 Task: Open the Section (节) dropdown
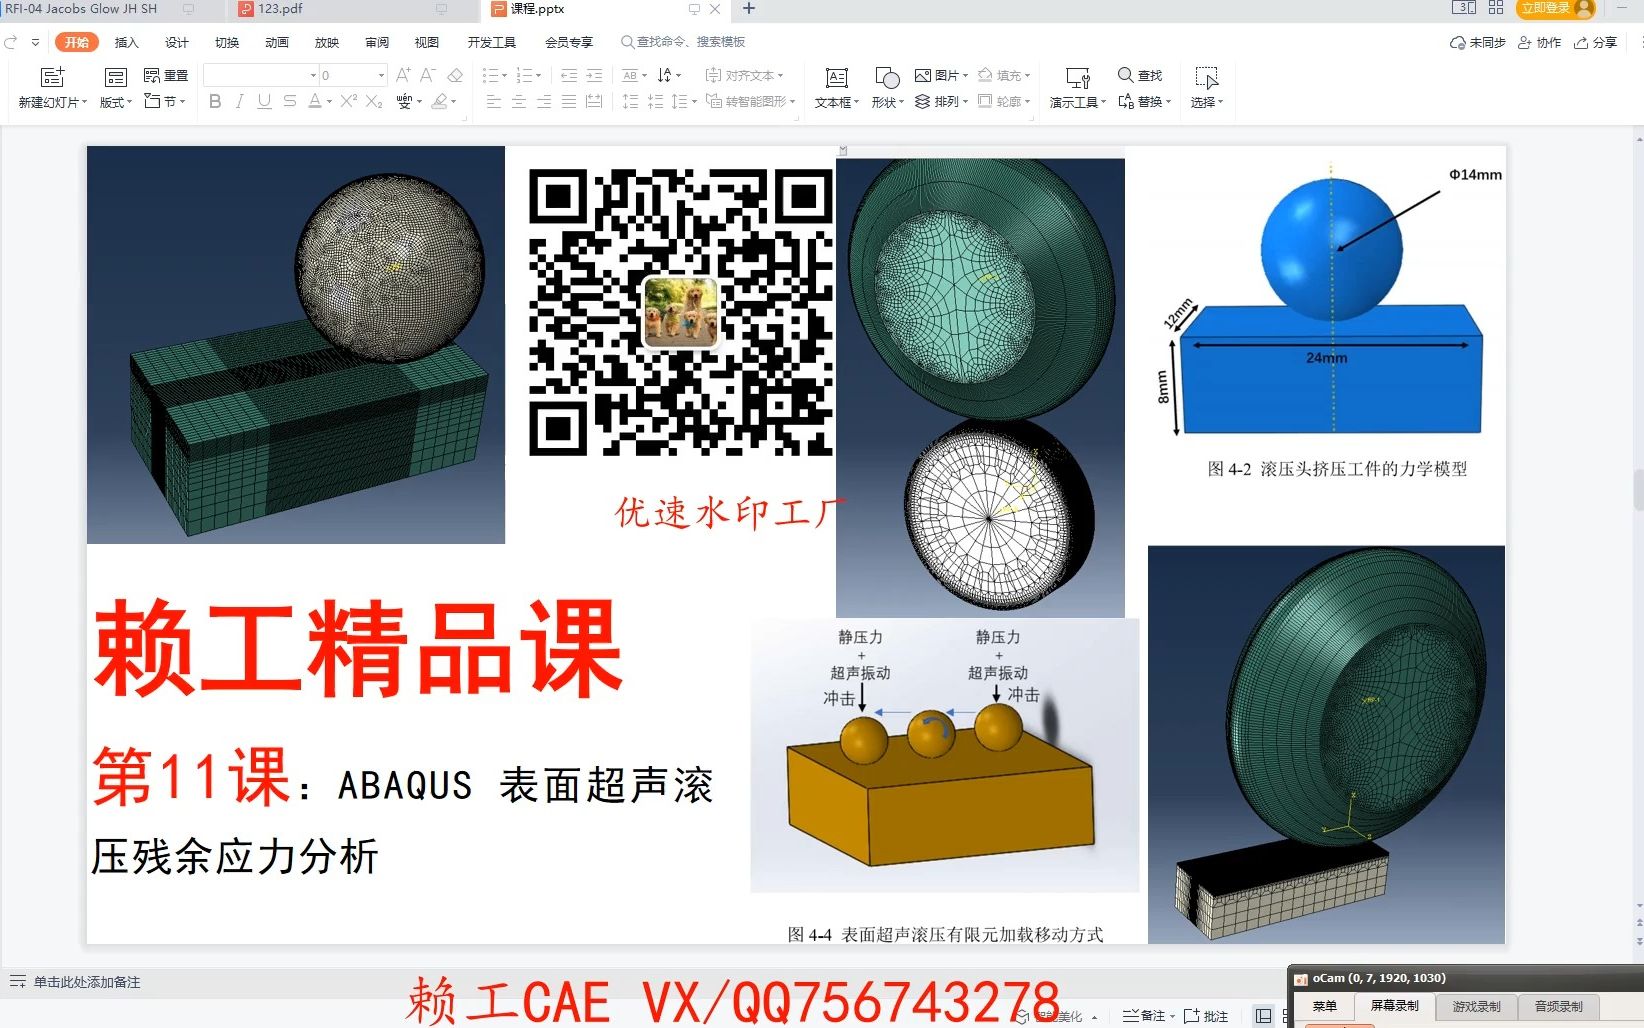[165, 101]
